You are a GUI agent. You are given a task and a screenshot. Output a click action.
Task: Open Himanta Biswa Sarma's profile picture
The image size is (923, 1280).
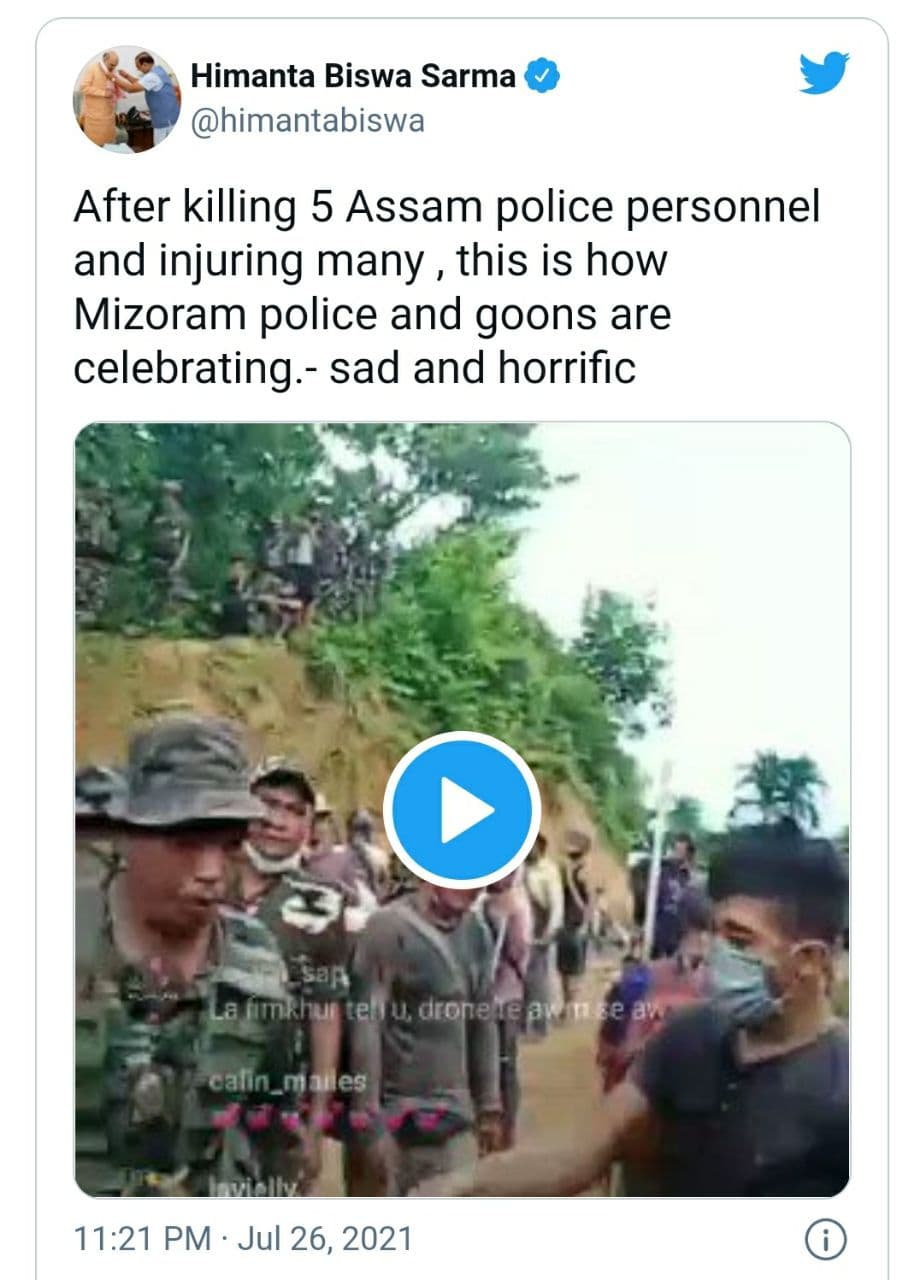click(x=127, y=99)
